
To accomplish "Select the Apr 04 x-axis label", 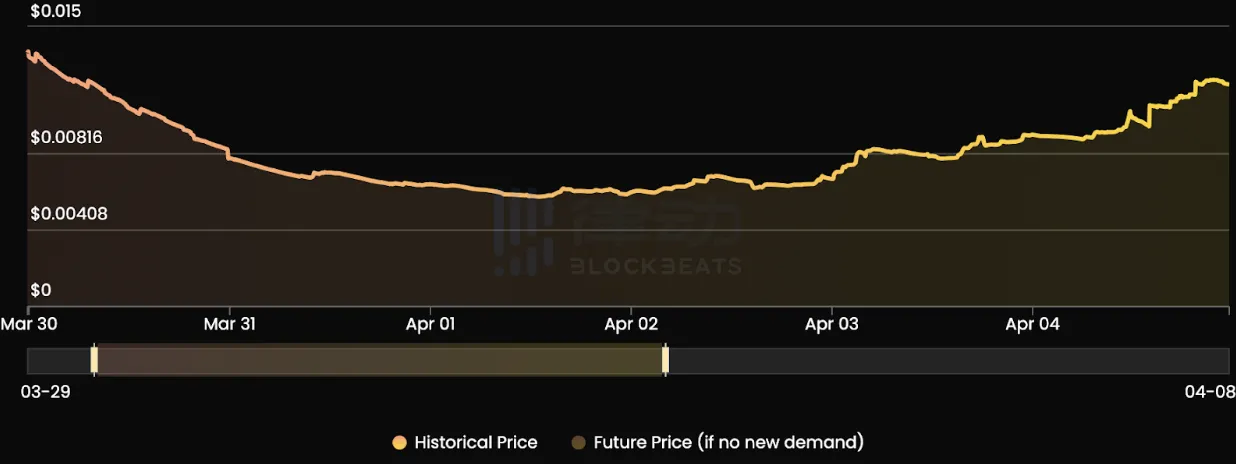I will click(1033, 324).
